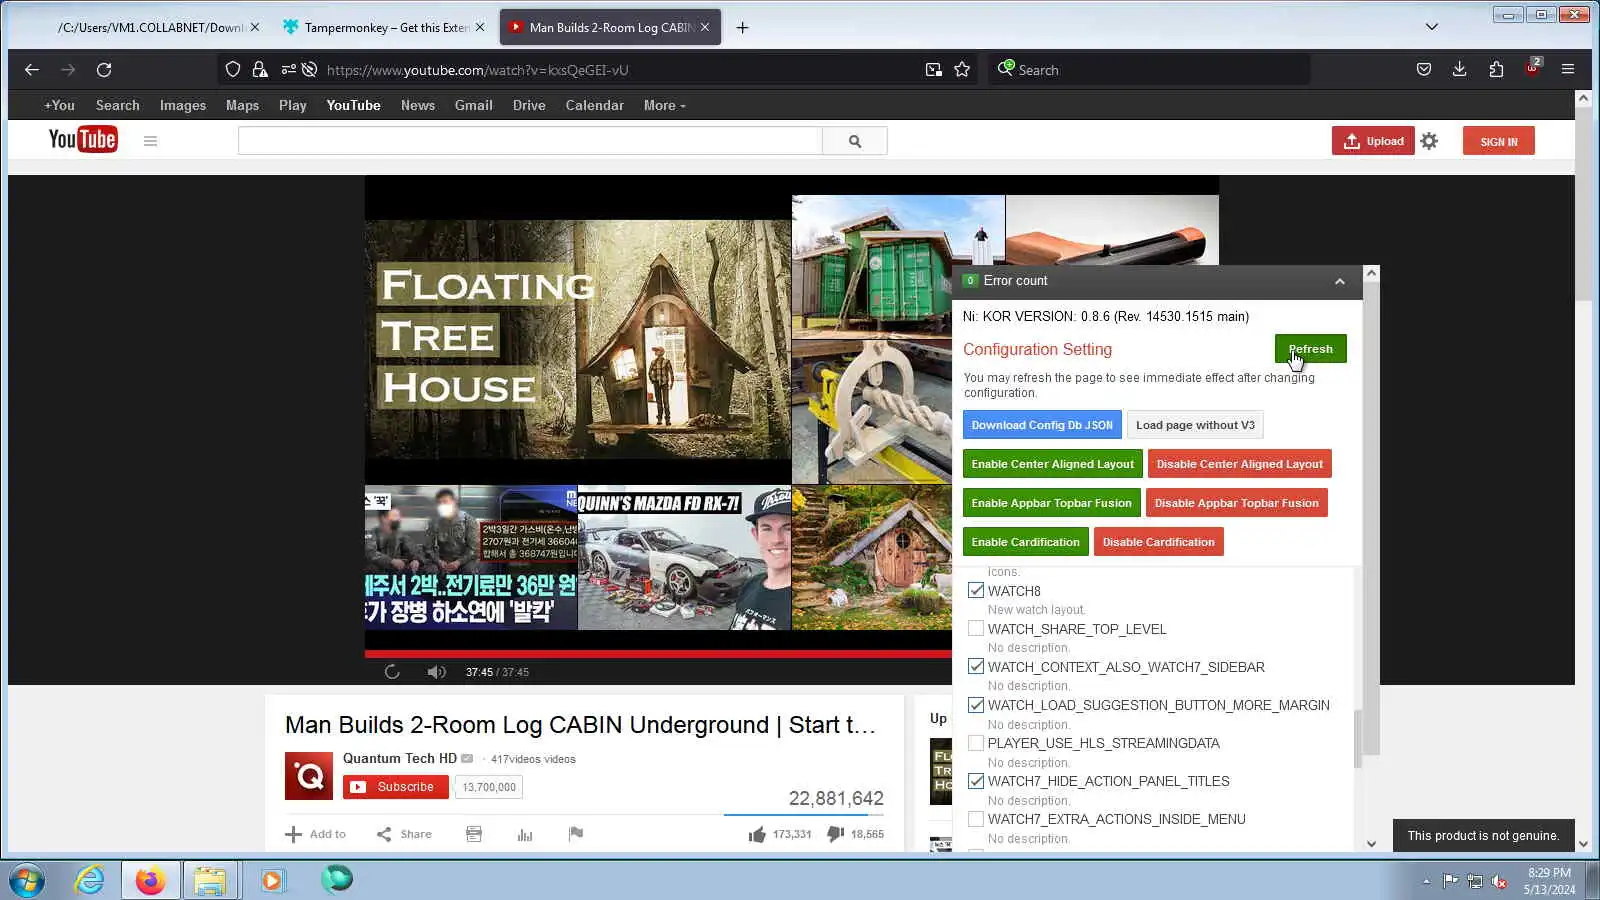
Task: Open Maps from the Google bar
Action: [242, 105]
